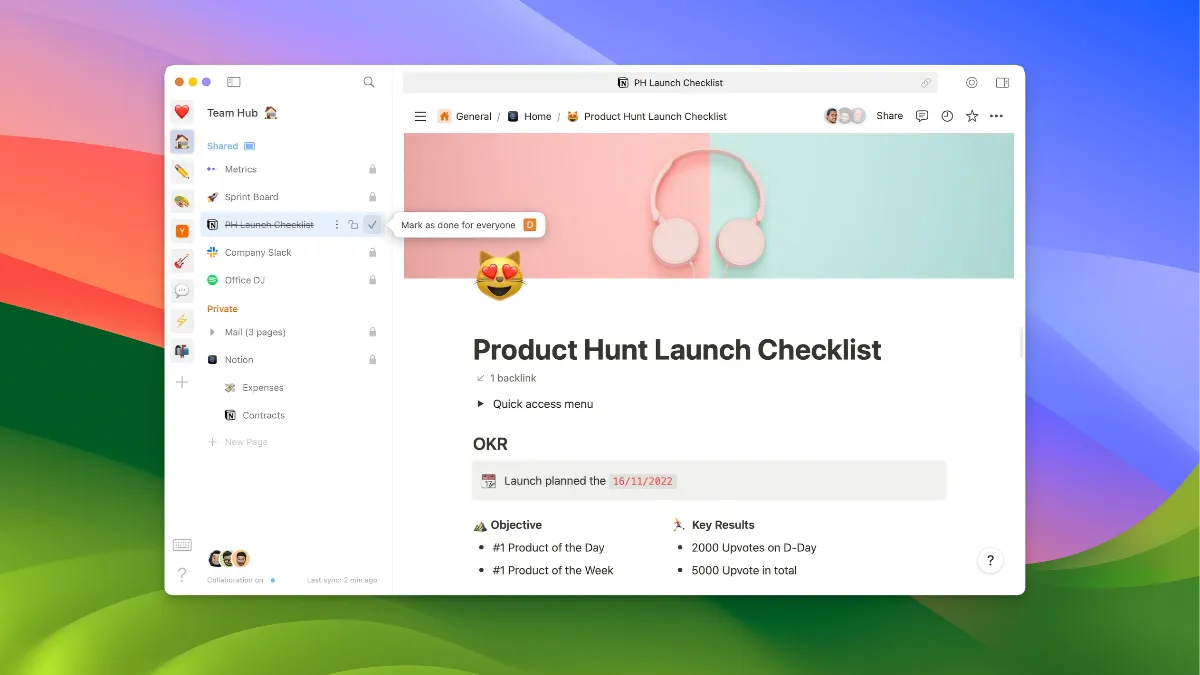Click the page vertical scrollbar
Viewport: 1200px width, 675px height.
click(x=1020, y=342)
